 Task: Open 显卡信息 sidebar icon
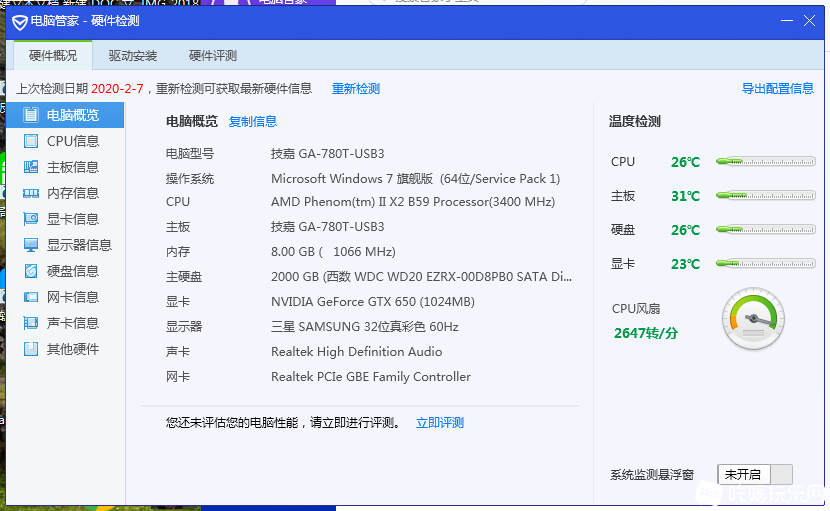[31, 219]
